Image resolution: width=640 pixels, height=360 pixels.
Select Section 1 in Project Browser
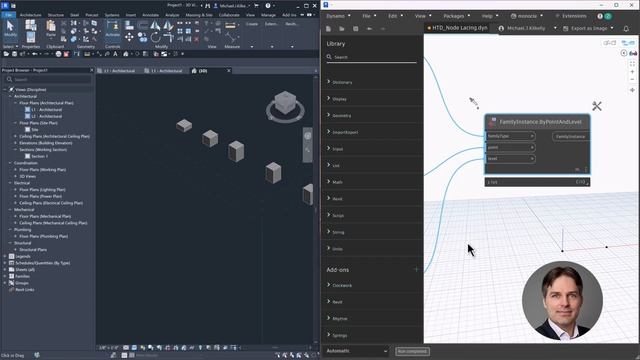tap(39, 156)
